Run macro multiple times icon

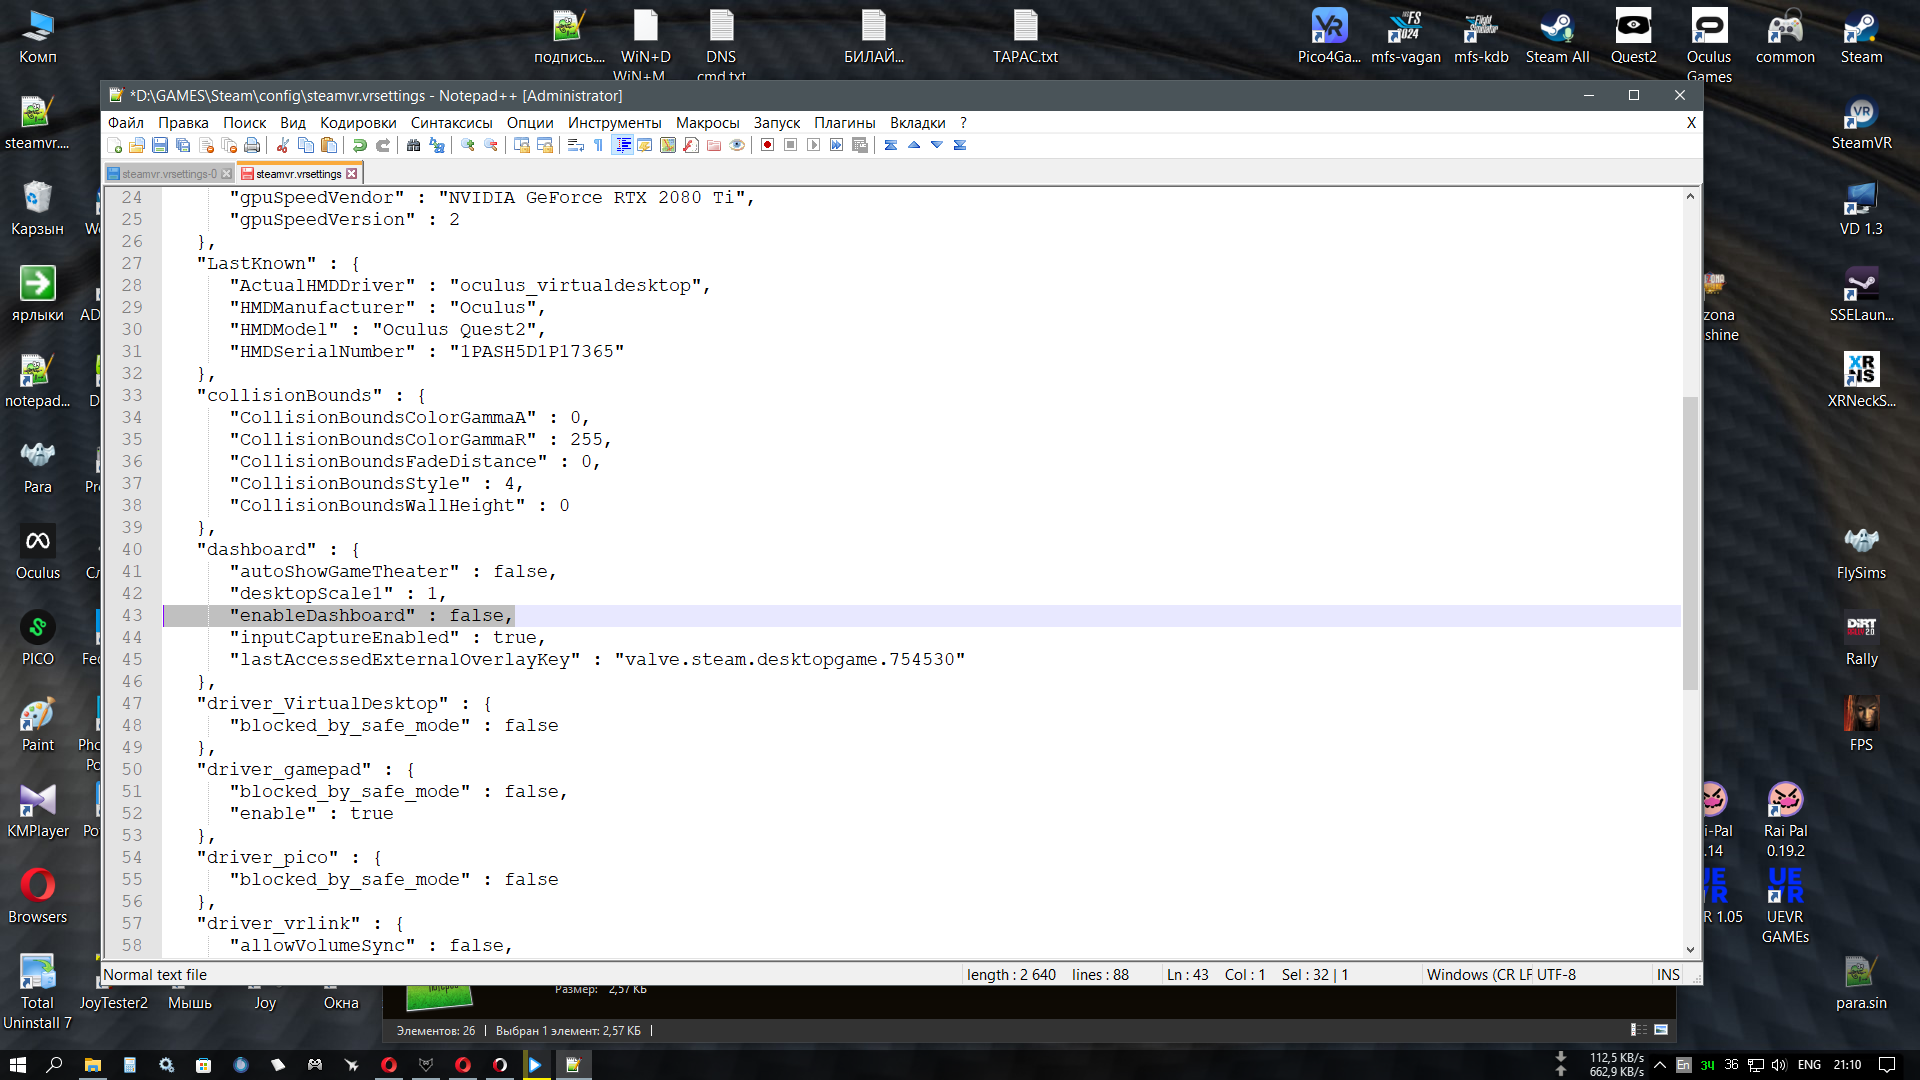(x=837, y=146)
